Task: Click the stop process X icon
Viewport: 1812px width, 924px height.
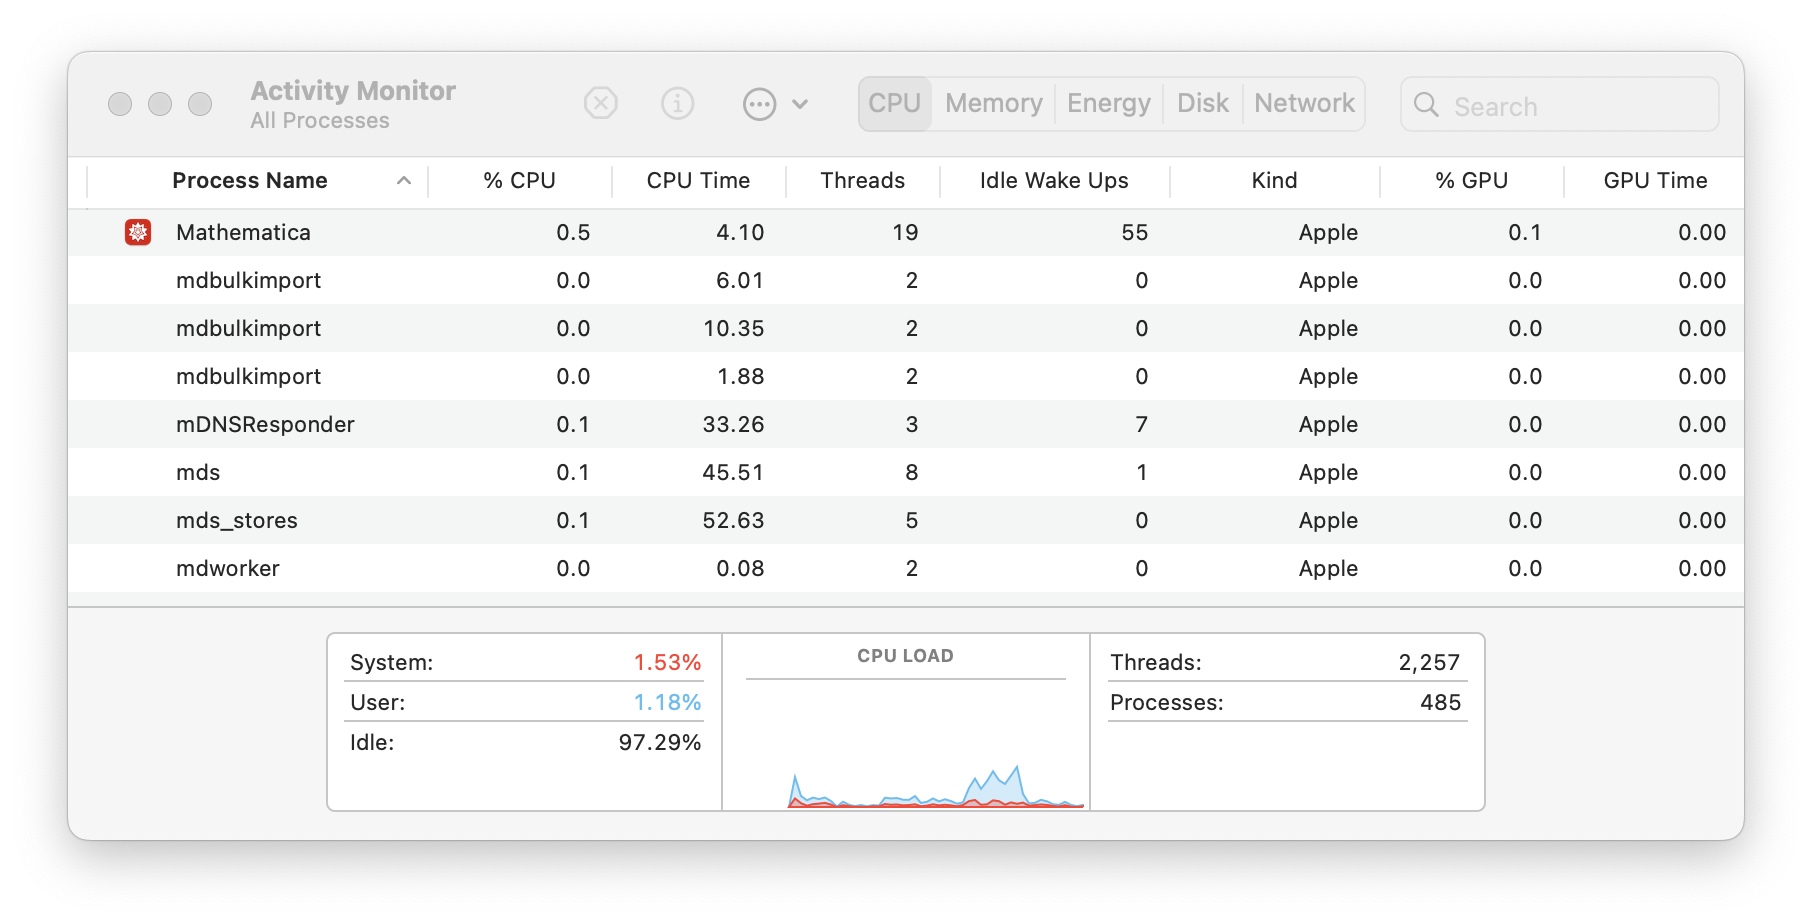Action: point(600,103)
